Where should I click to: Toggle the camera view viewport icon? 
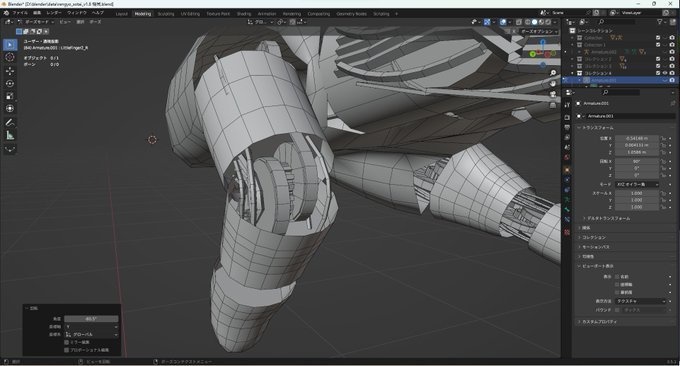553,94
